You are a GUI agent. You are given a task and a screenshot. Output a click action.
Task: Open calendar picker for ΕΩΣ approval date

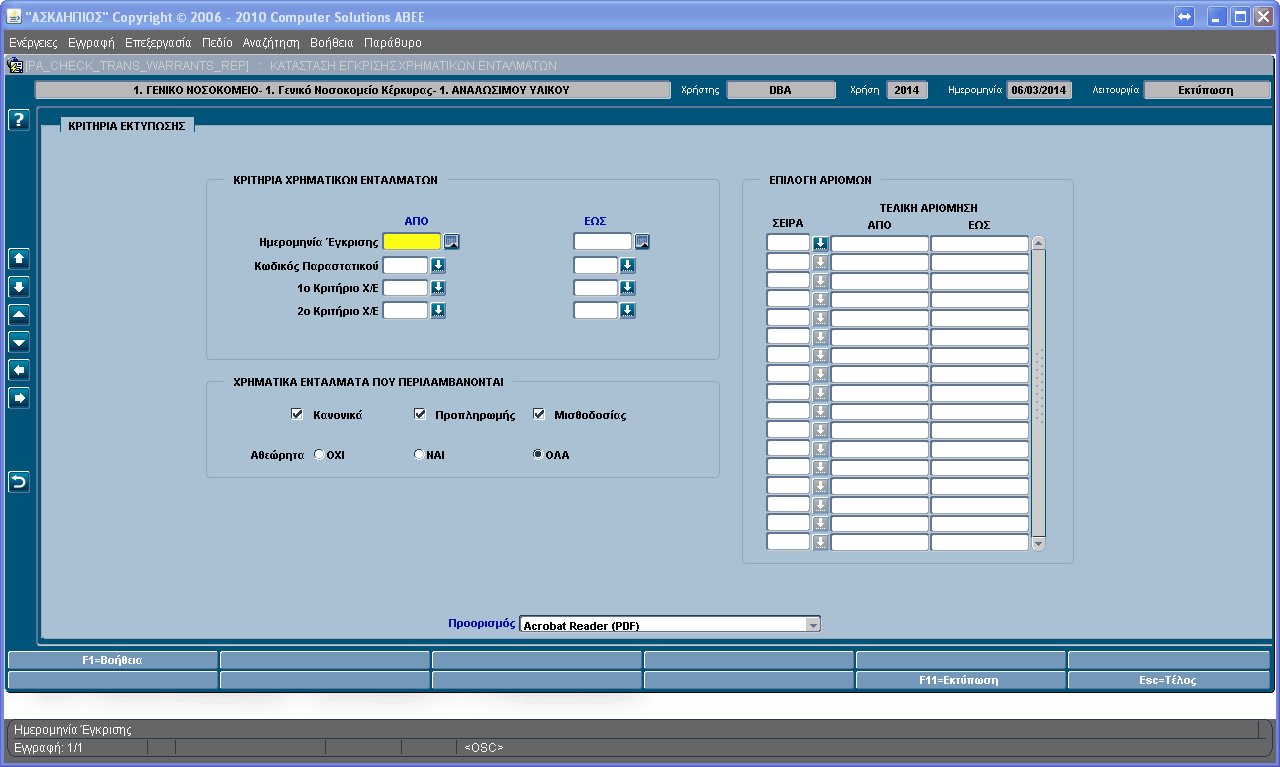(x=642, y=241)
